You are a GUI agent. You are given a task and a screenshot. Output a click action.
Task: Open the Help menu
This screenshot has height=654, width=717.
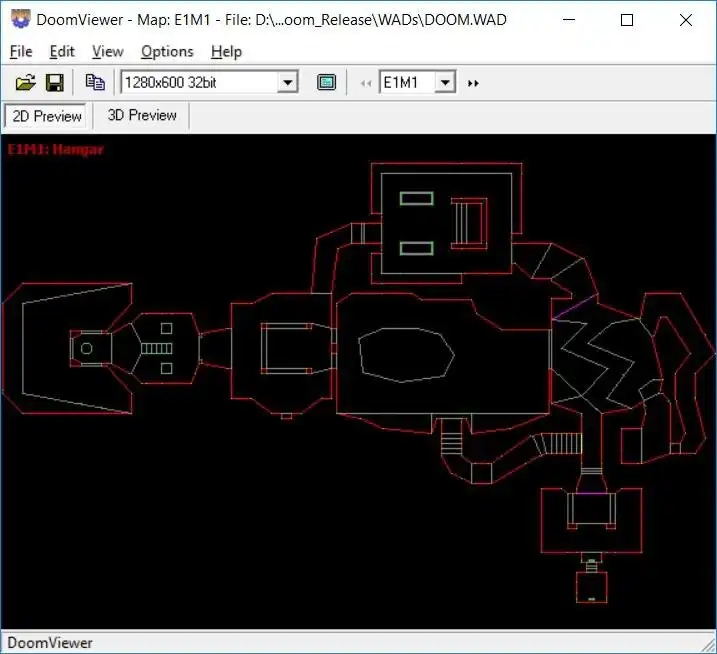coord(226,52)
